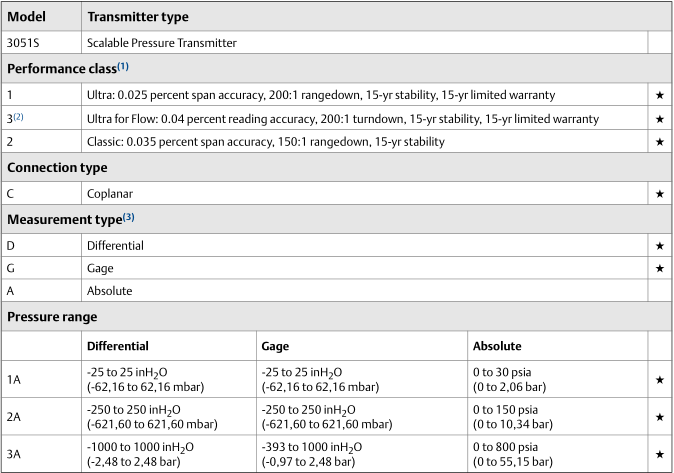674x473 pixels.
Task: Select the 3051S model code cell
Action: pos(26,43)
